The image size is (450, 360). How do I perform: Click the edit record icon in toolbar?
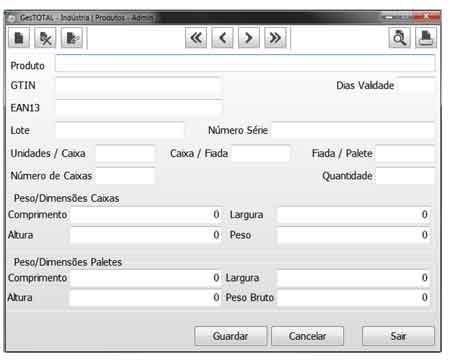(x=72, y=38)
